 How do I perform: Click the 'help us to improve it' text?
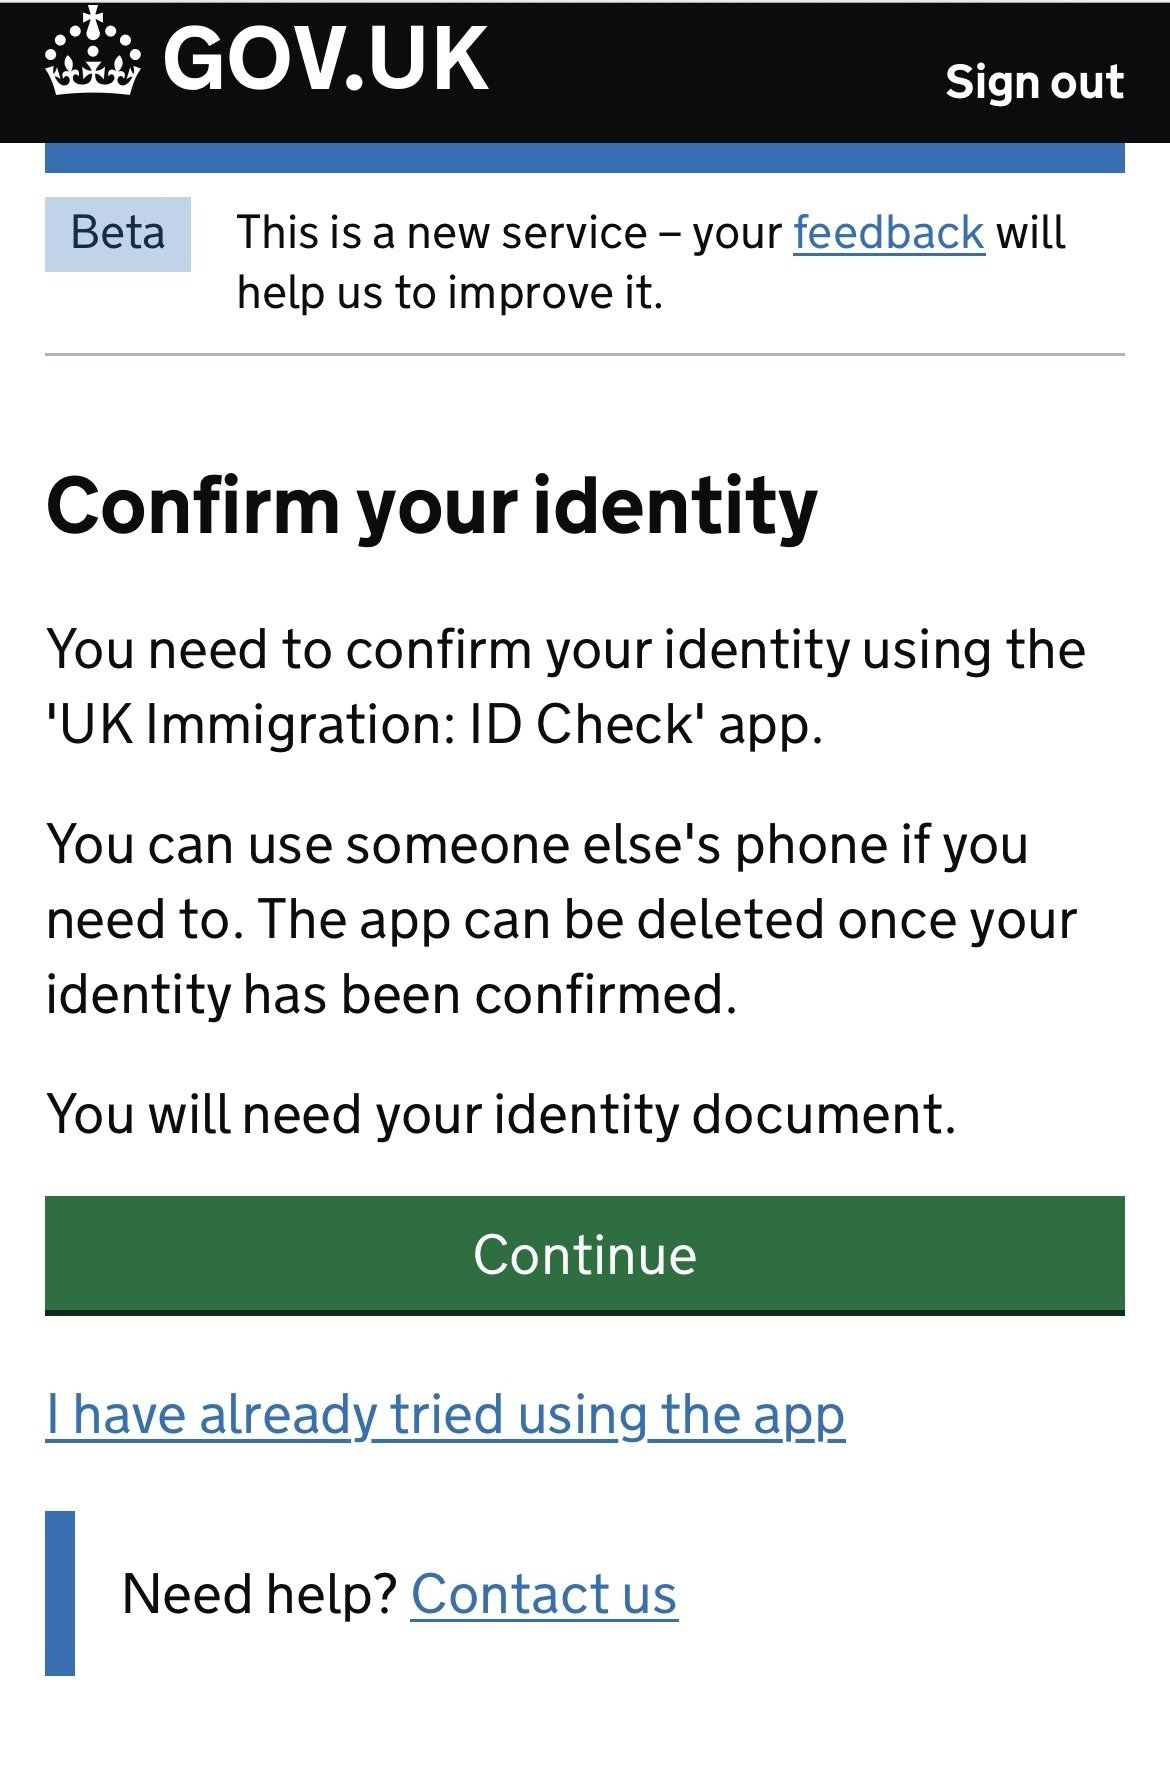tap(449, 293)
